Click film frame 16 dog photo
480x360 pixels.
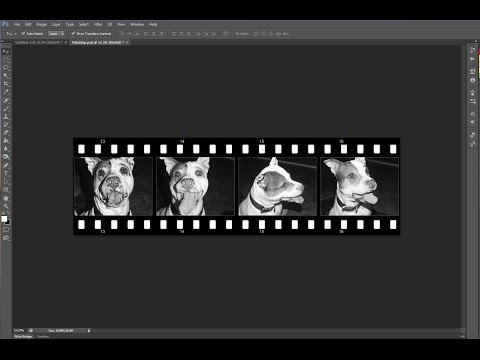[x=359, y=186]
